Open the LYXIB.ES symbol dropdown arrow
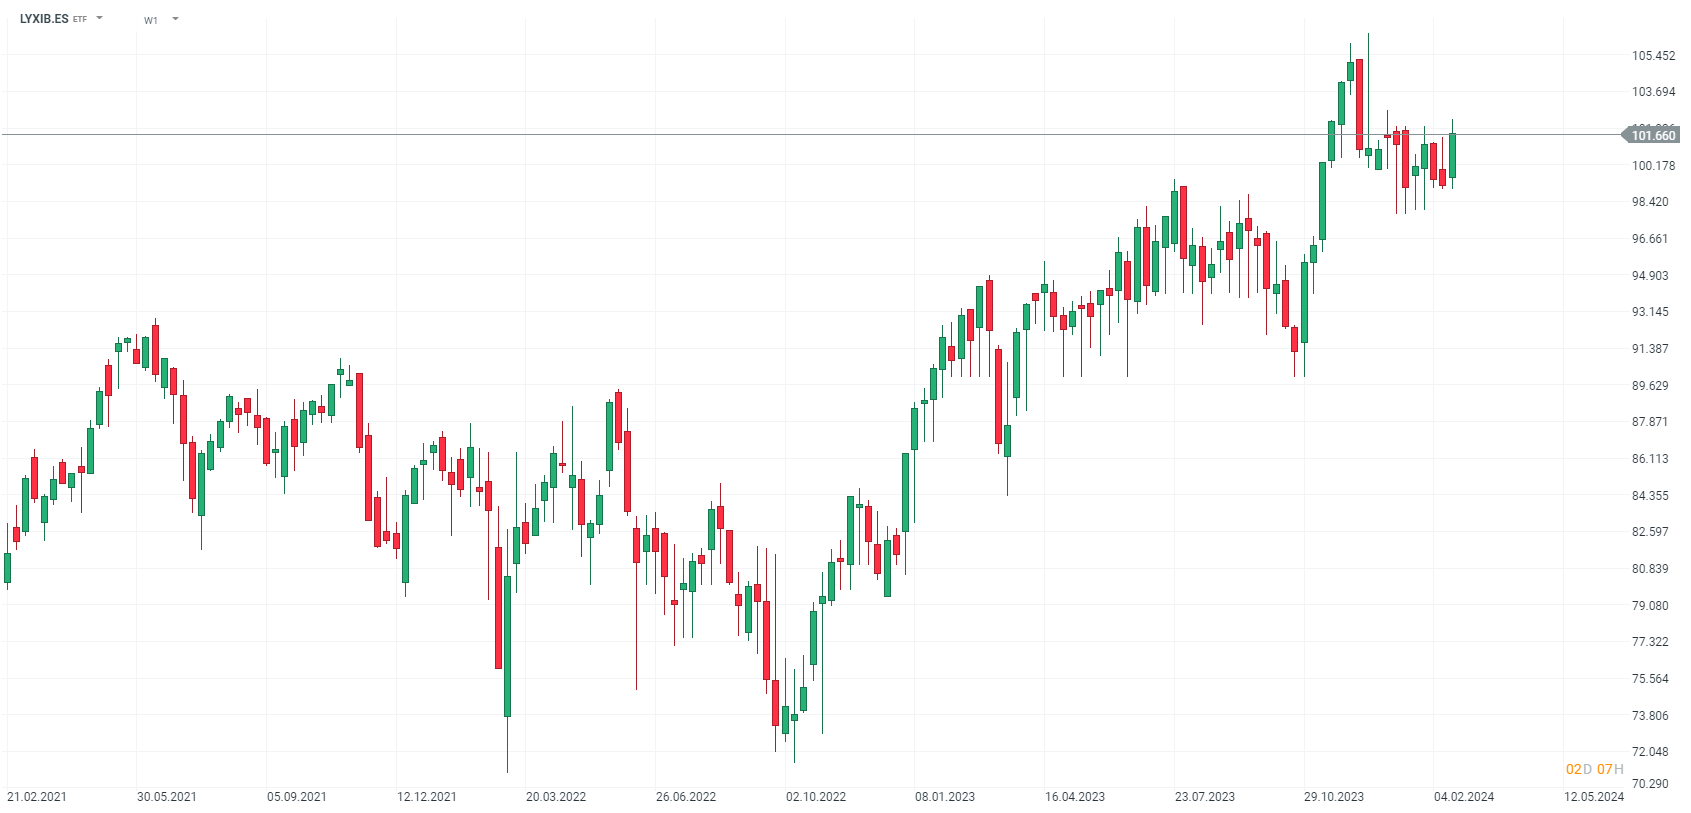Screen dimensions: 1691x813 pyautogui.click(x=99, y=18)
